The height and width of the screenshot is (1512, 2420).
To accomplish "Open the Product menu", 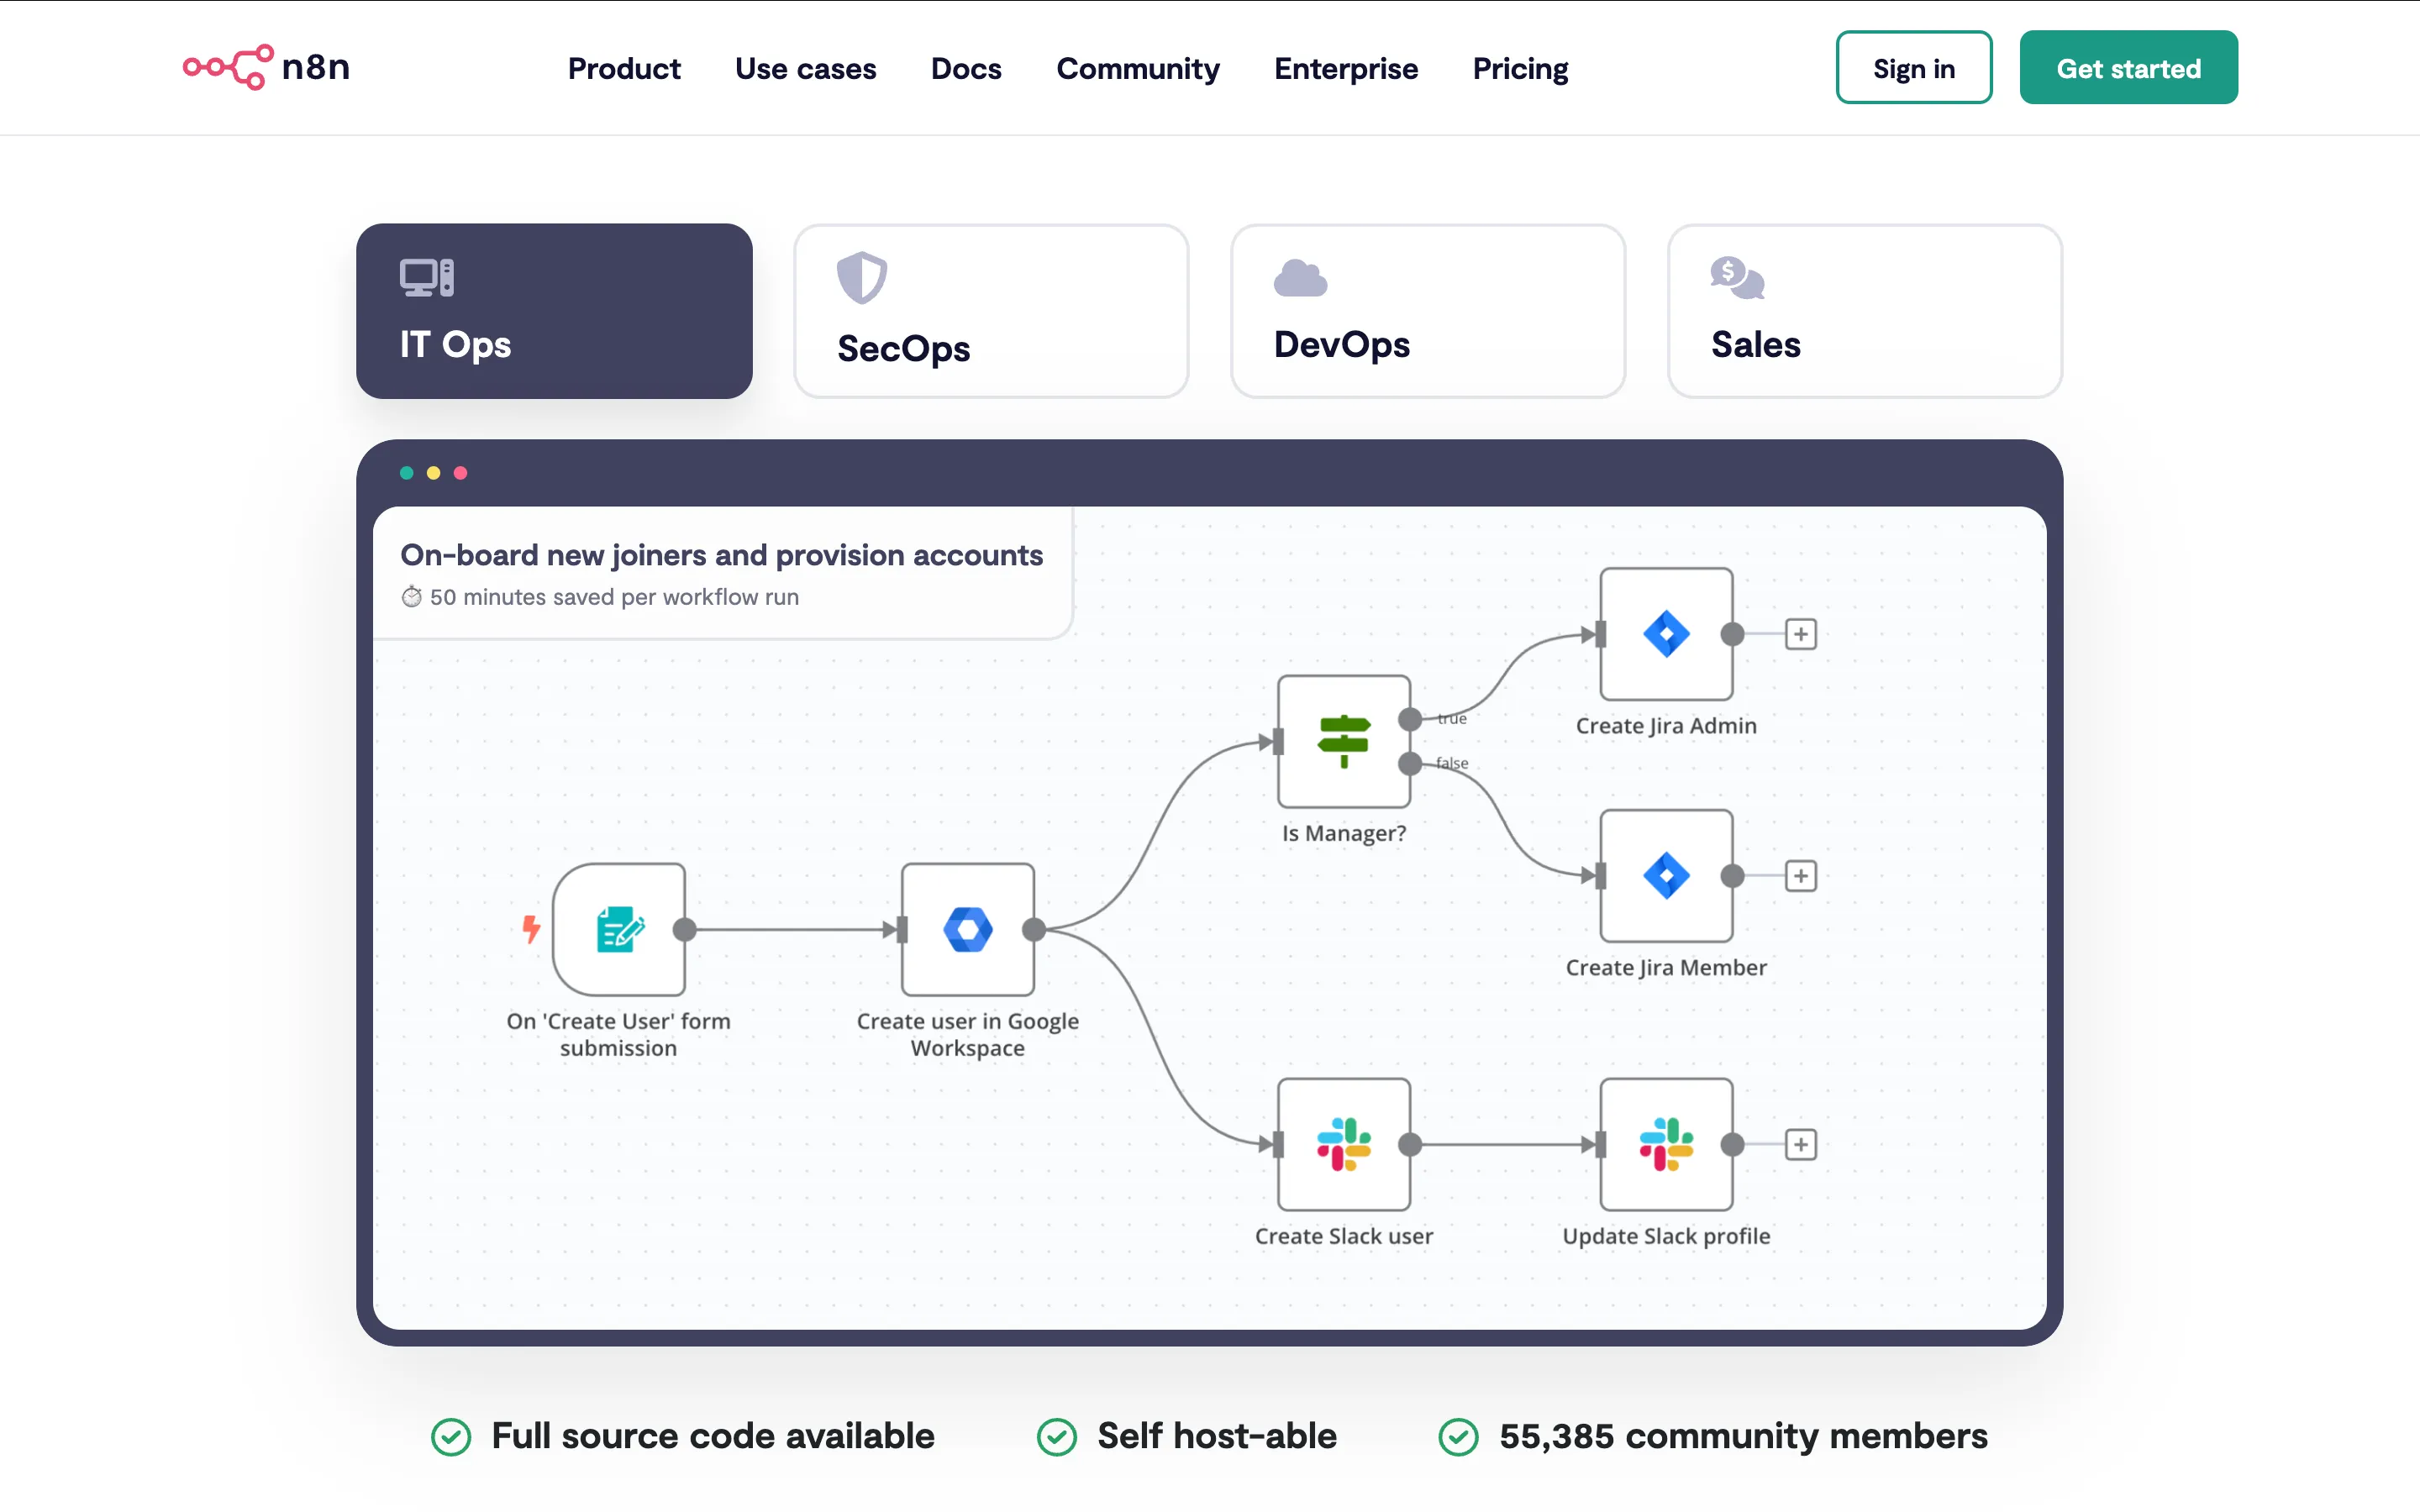I will tap(624, 68).
